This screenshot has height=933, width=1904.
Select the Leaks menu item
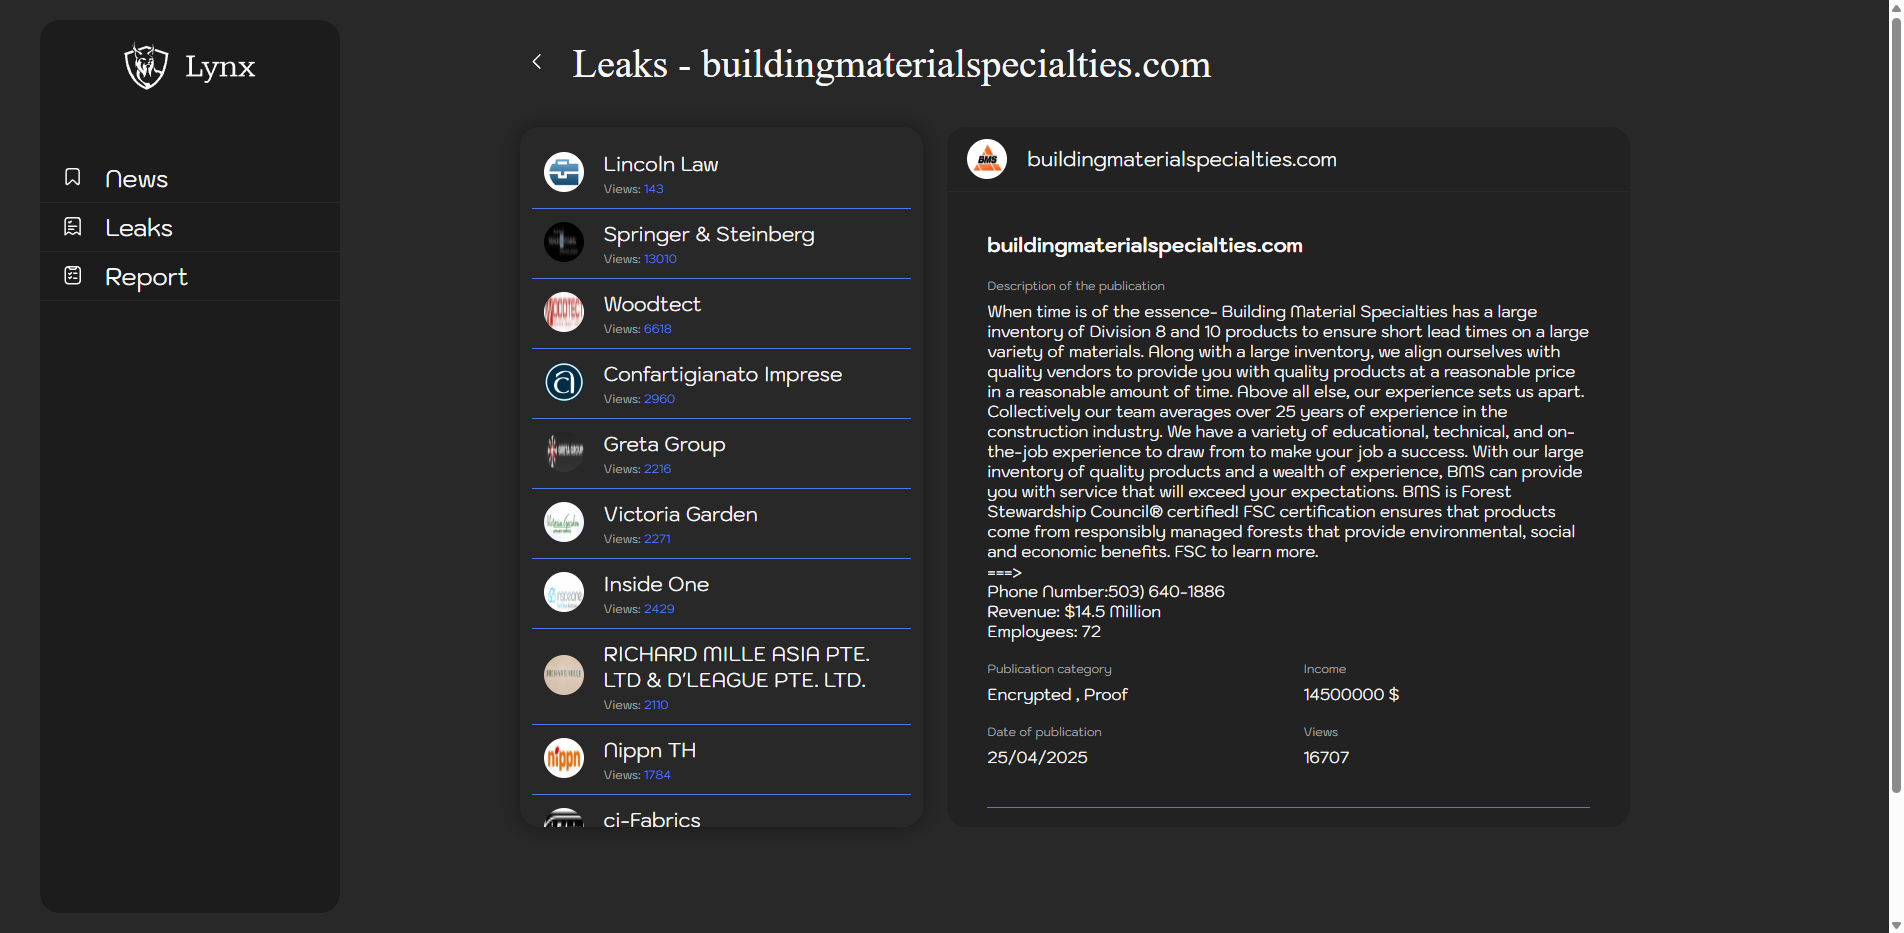[139, 228]
